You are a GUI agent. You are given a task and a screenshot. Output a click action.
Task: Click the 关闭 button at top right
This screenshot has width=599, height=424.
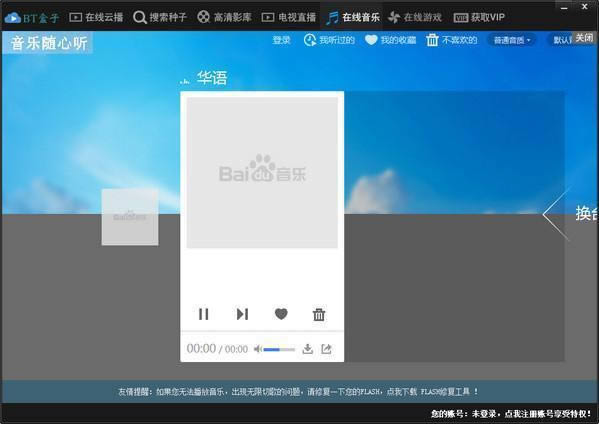[x=584, y=38]
